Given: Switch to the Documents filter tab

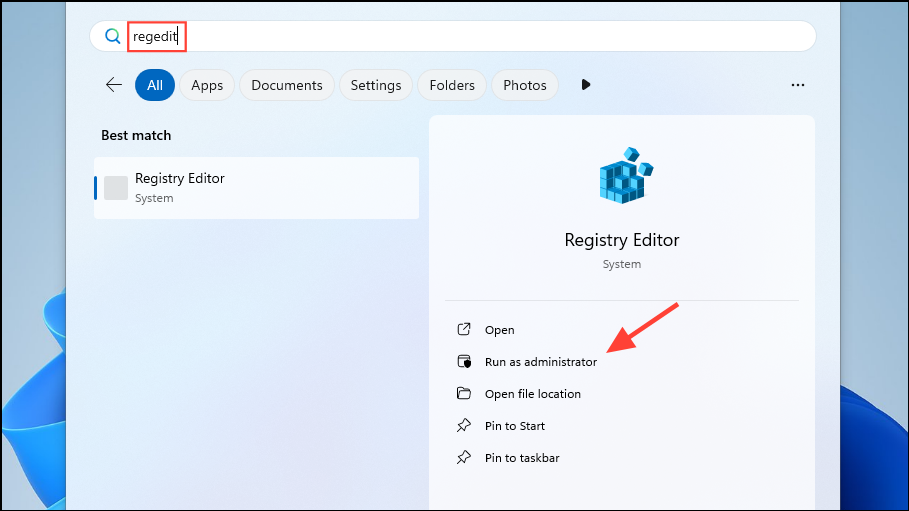Looking at the screenshot, I should (287, 85).
